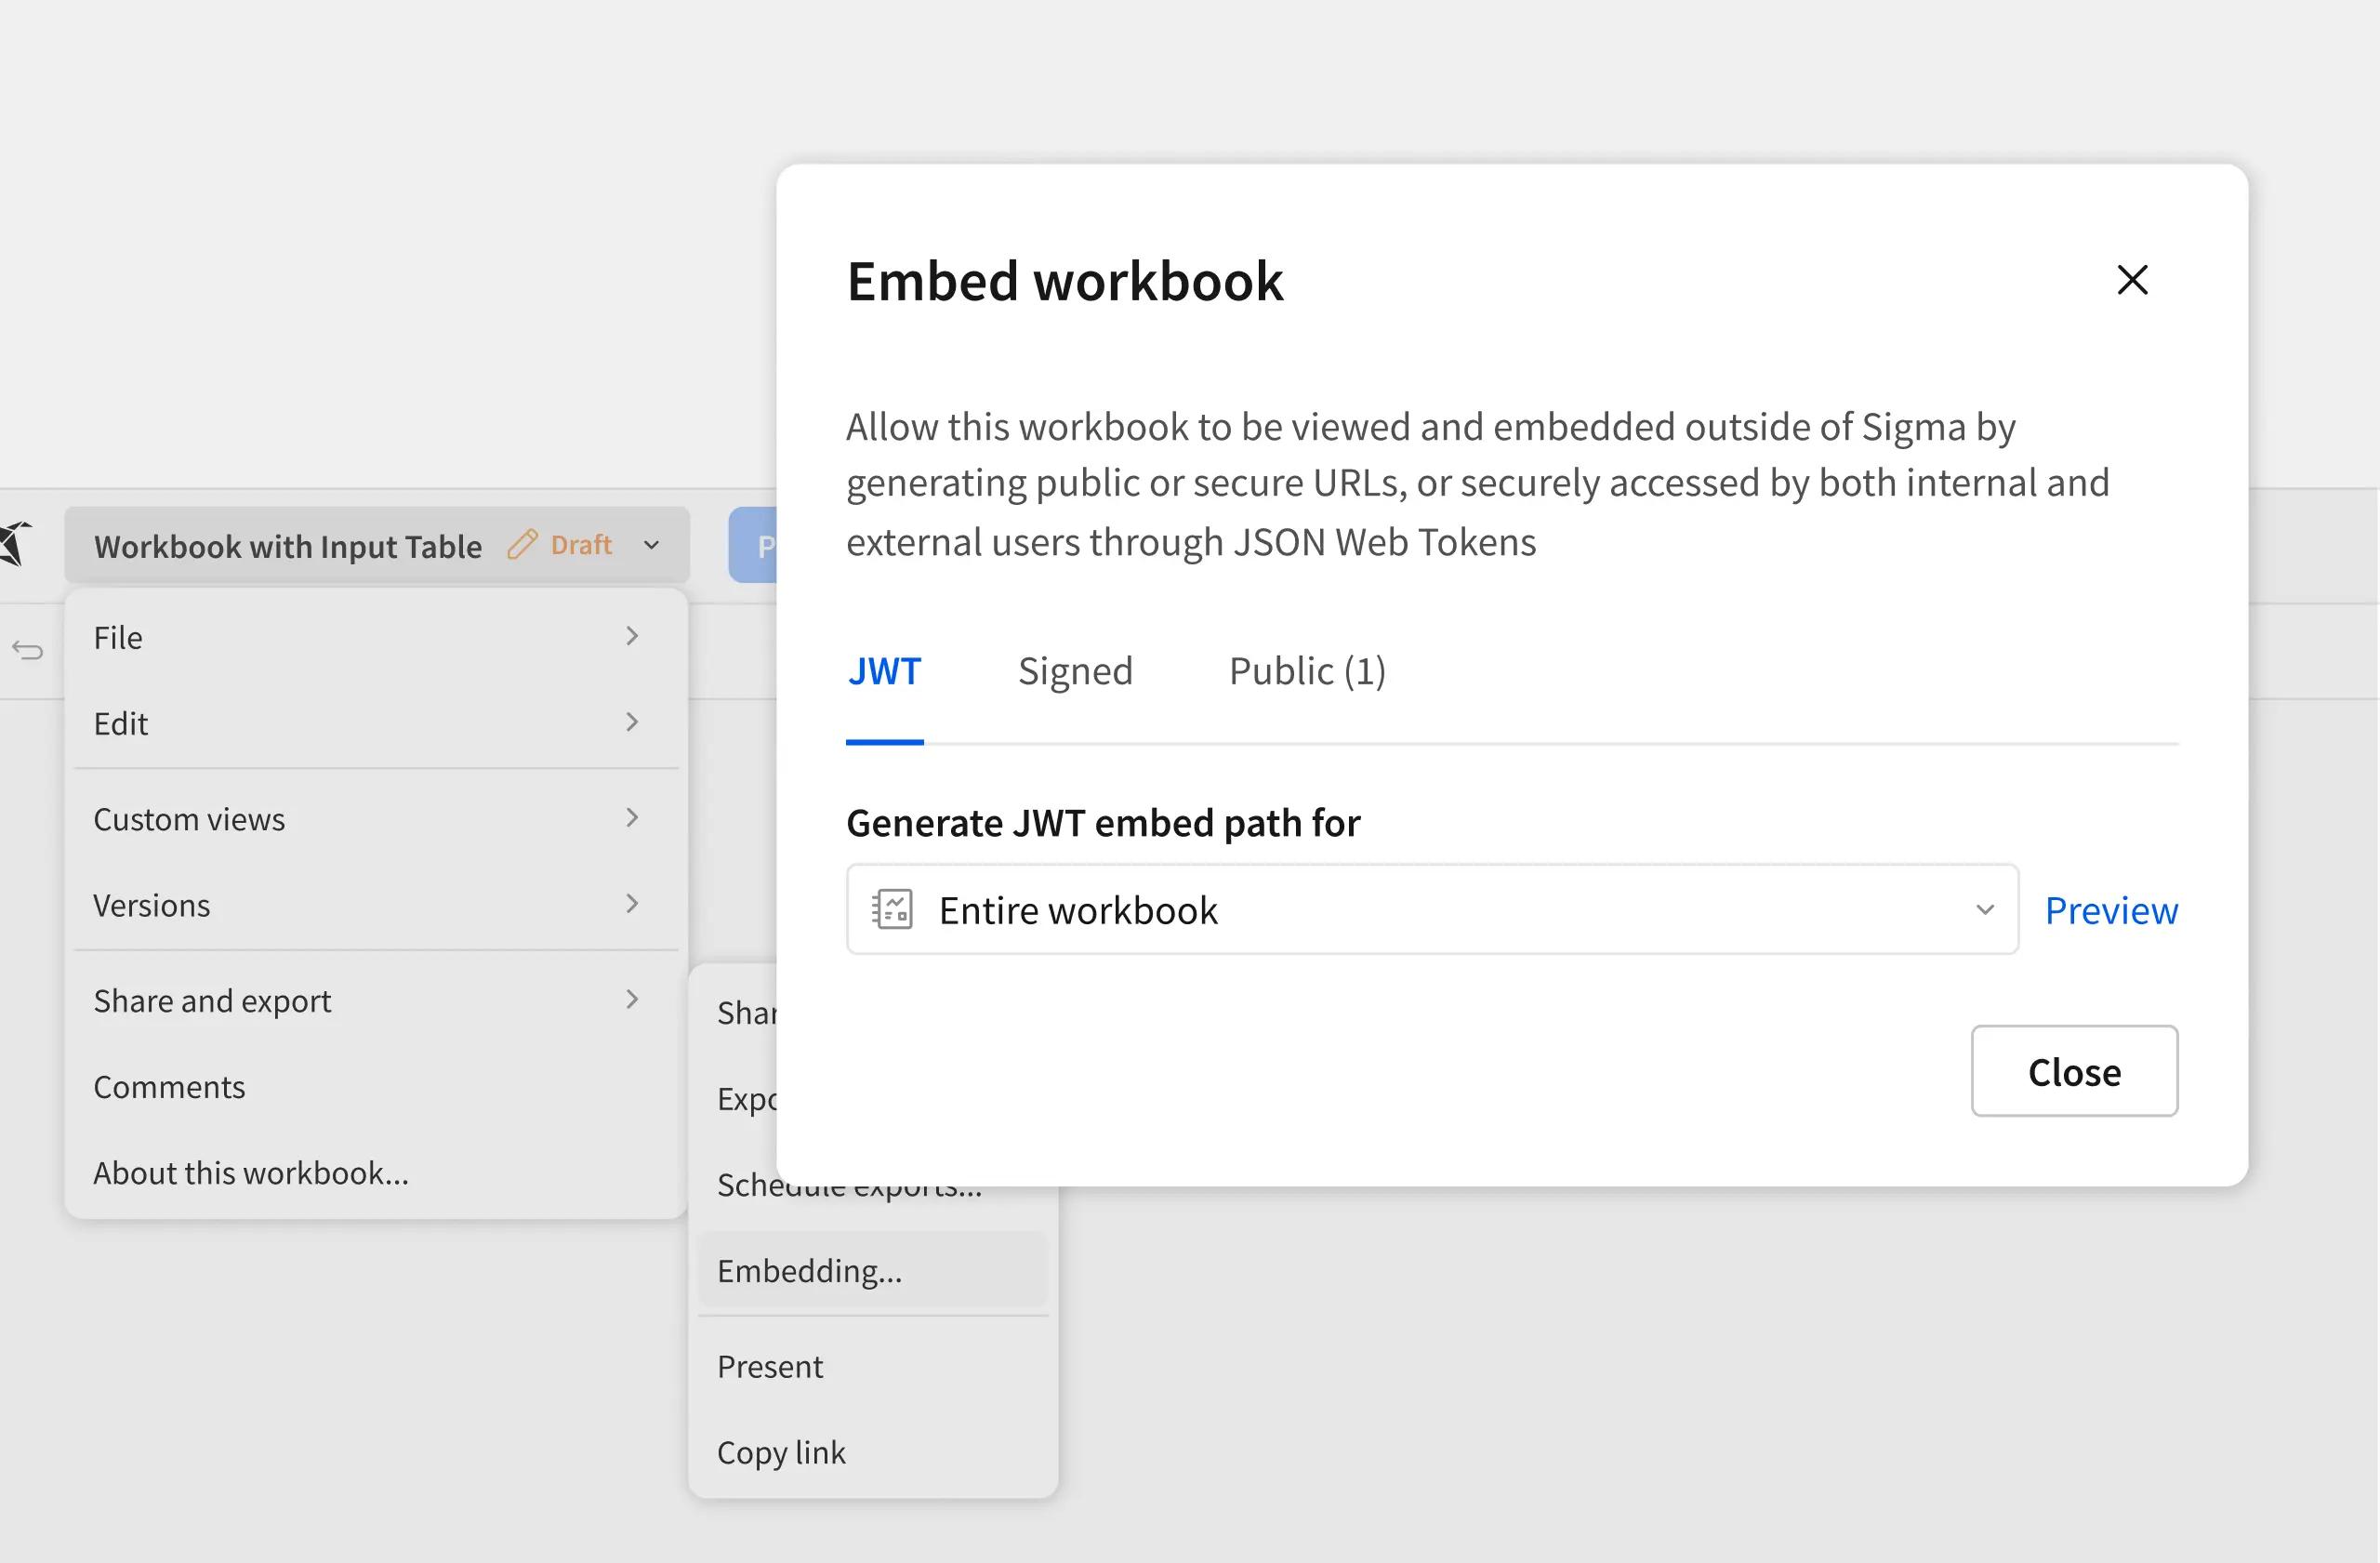This screenshot has width=2380, height=1563.
Task: Click the workbook icon in the embed path dropdown
Action: (892, 910)
